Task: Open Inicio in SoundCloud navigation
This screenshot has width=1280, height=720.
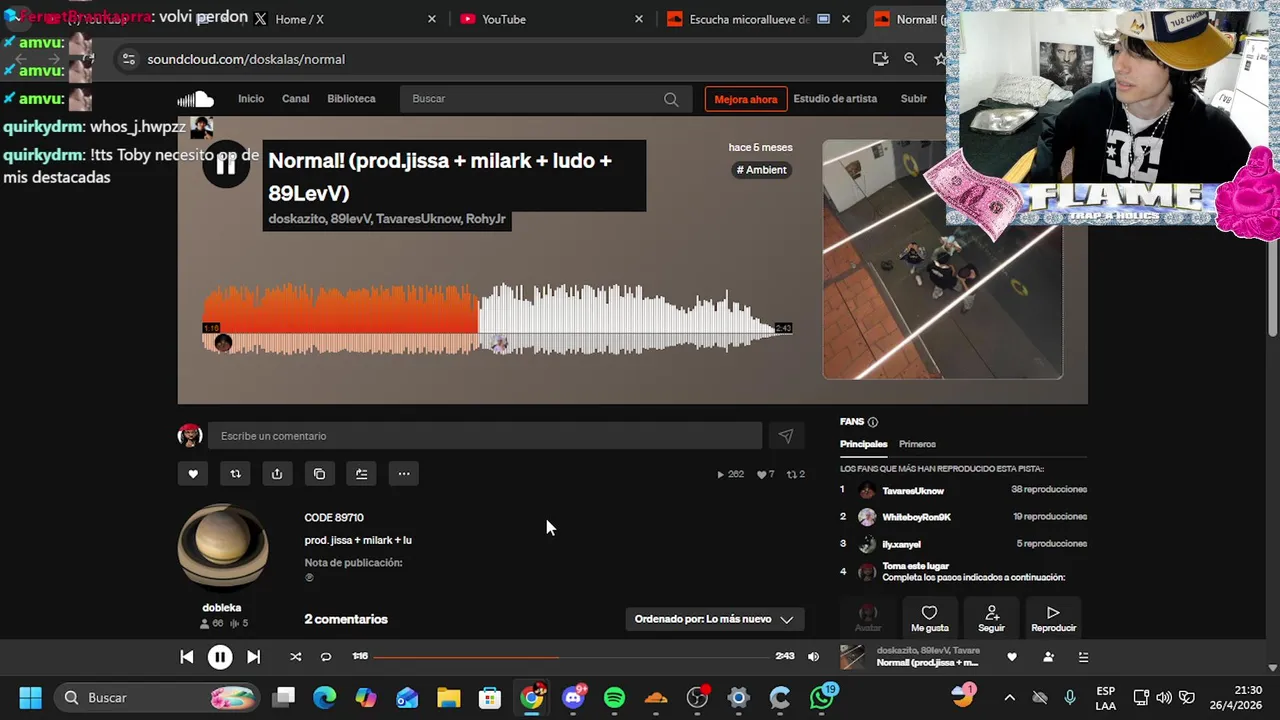Action: [251, 99]
